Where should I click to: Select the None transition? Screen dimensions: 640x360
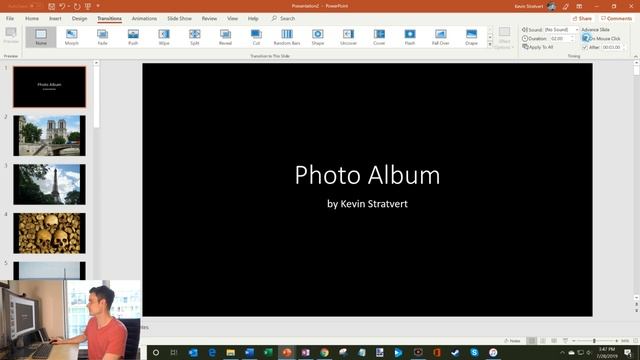pyautogui.click(x=41, y=37)
